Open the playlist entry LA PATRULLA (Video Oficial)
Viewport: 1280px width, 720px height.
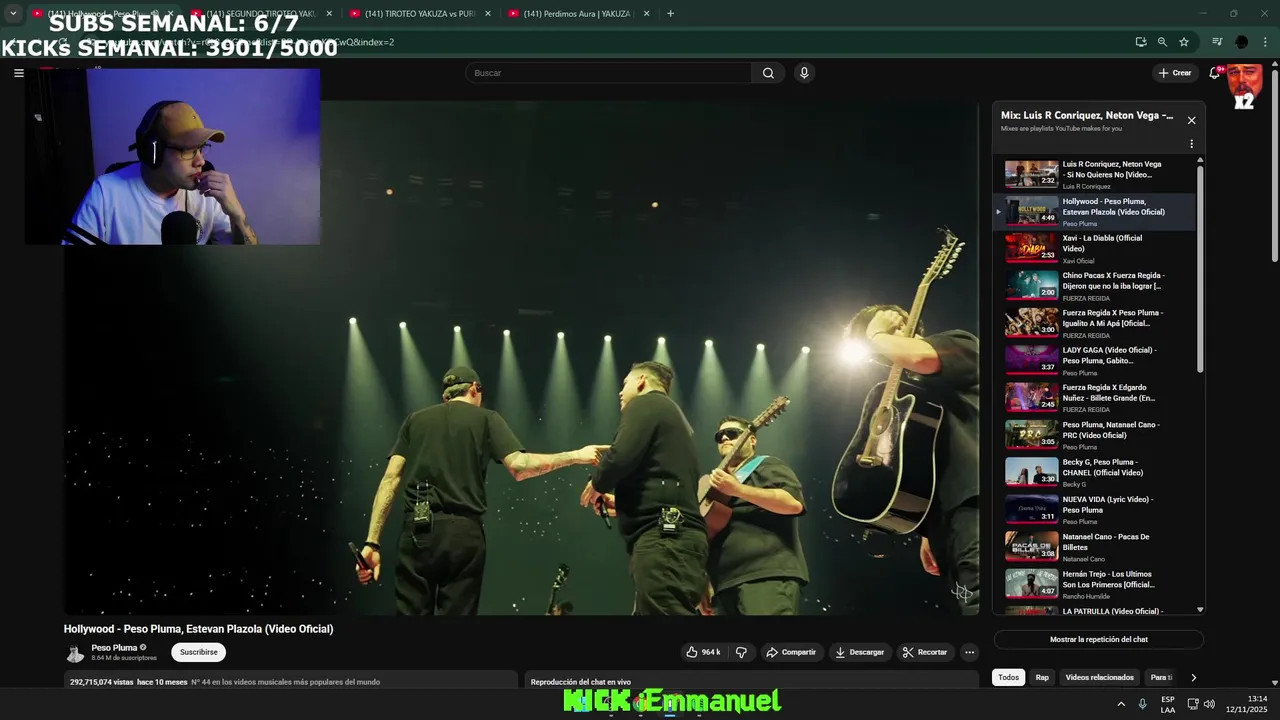pyautogui.click(x=1094, y=610)
